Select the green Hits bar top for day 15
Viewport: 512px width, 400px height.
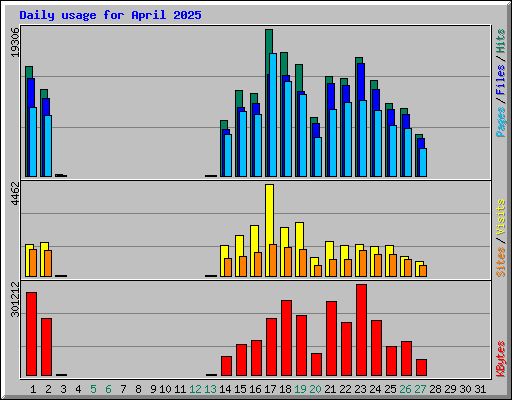239,99
